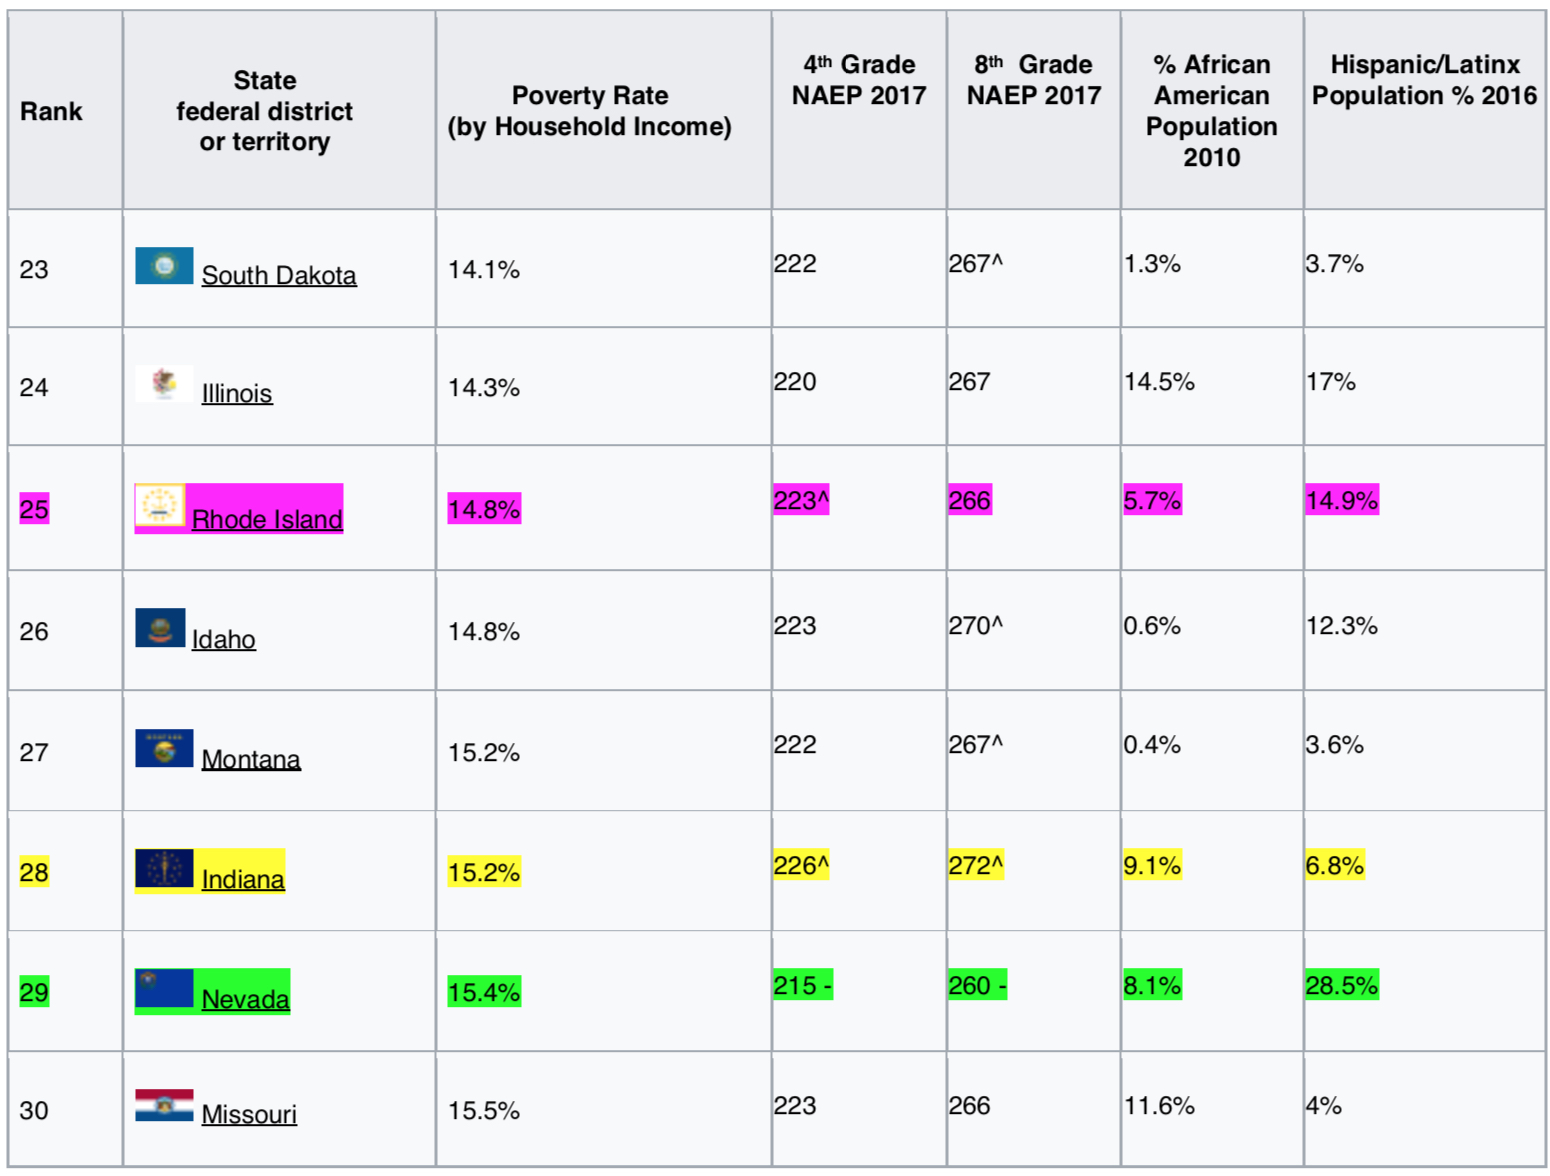1550x1176 pixels.
Task: Follow the Rhode Island link
Action: (x=267, y=519)
